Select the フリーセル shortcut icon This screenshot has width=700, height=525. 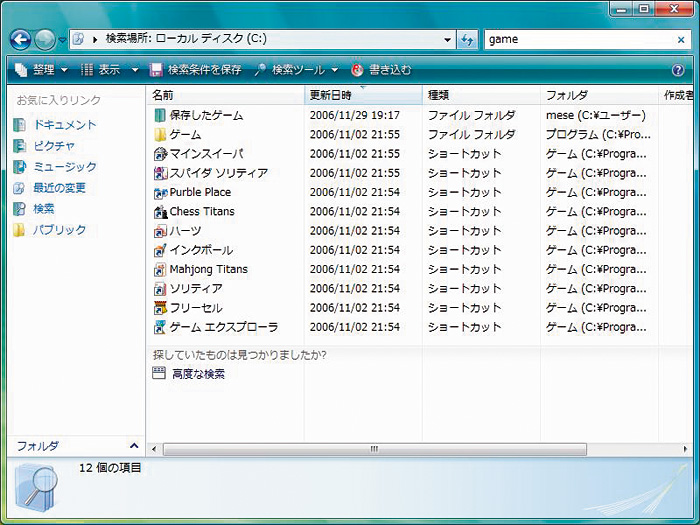[x=160, y=308]
